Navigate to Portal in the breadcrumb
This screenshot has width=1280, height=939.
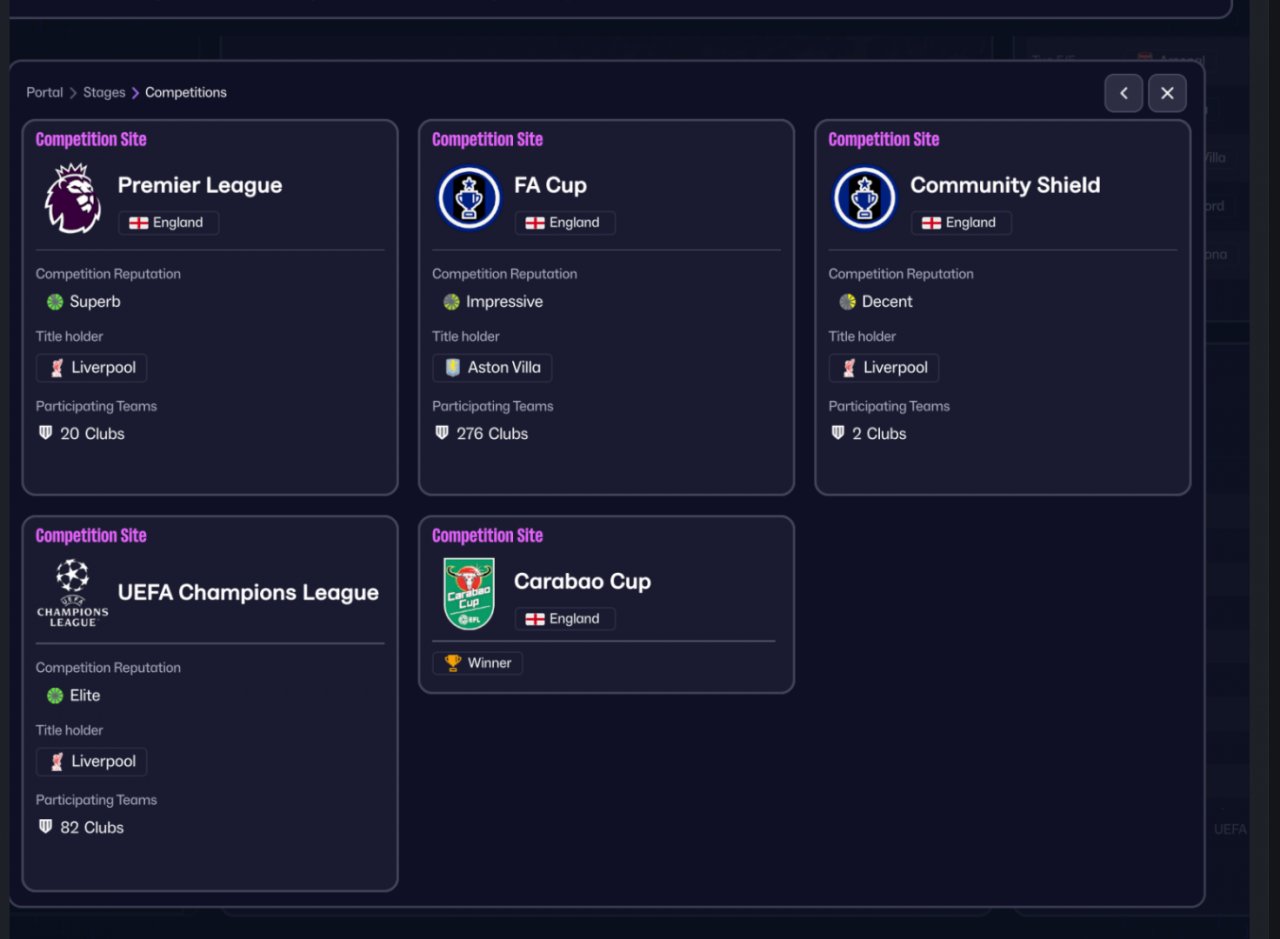44,93
